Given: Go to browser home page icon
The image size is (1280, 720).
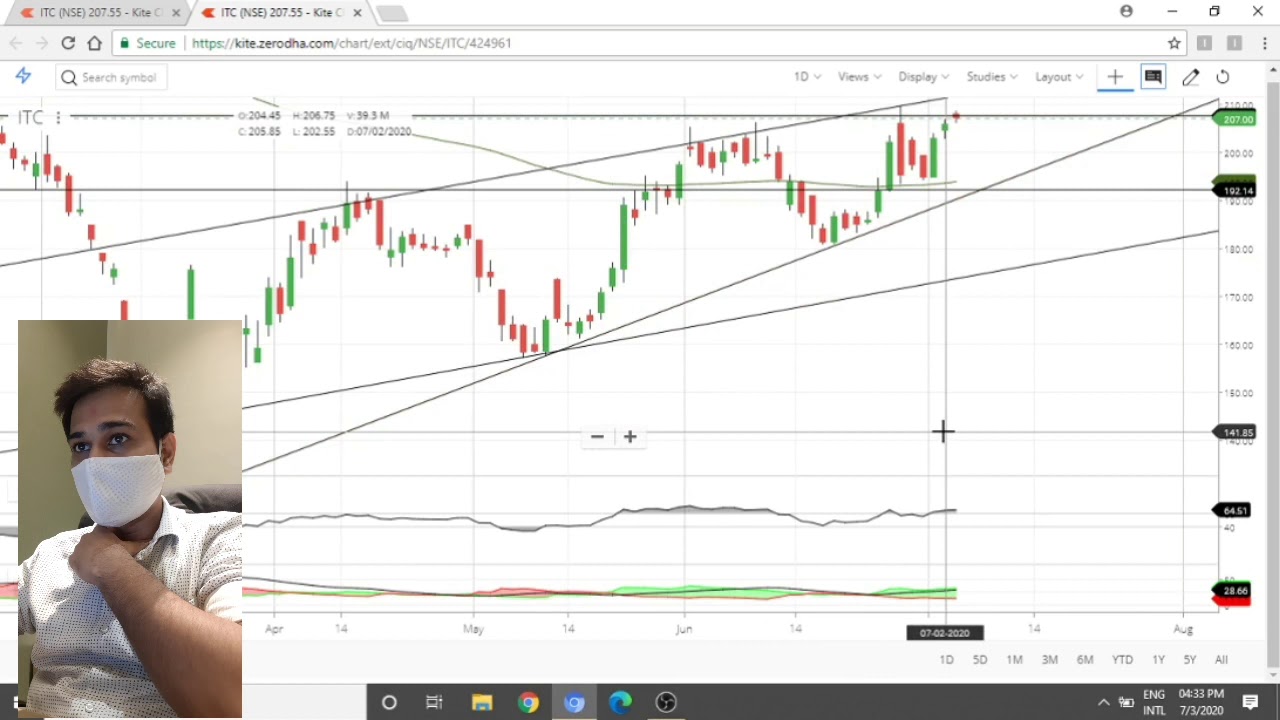Looking at the screenshot, I should coord(94,43).
